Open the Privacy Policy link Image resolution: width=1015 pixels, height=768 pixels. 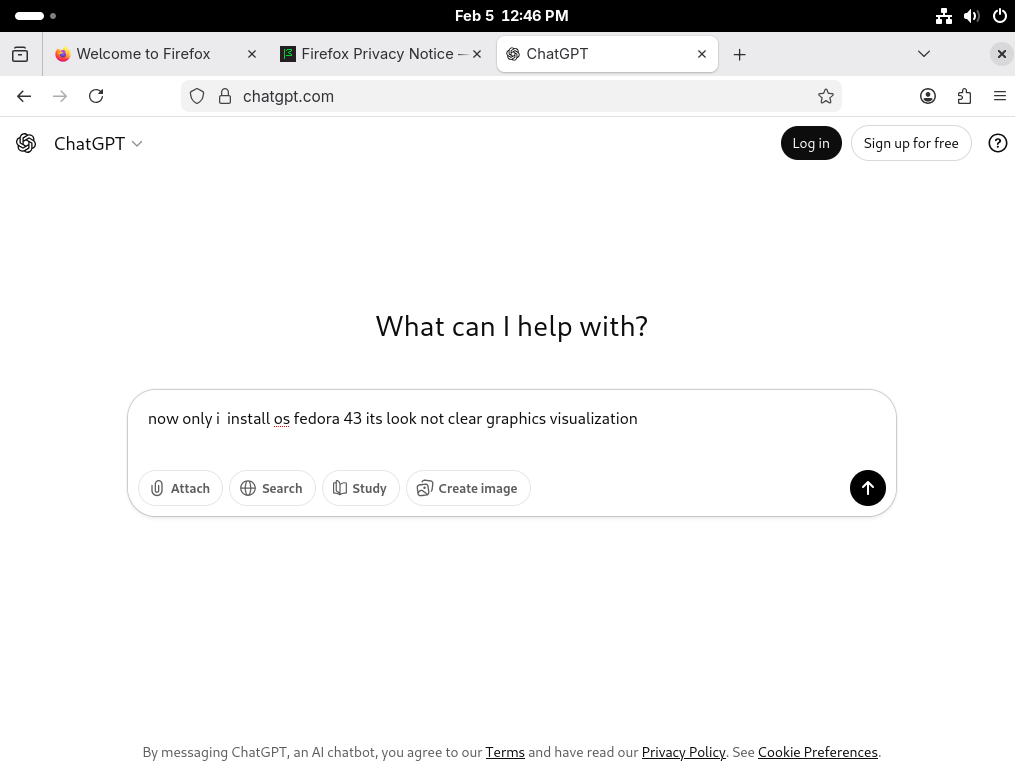point(683,752)
